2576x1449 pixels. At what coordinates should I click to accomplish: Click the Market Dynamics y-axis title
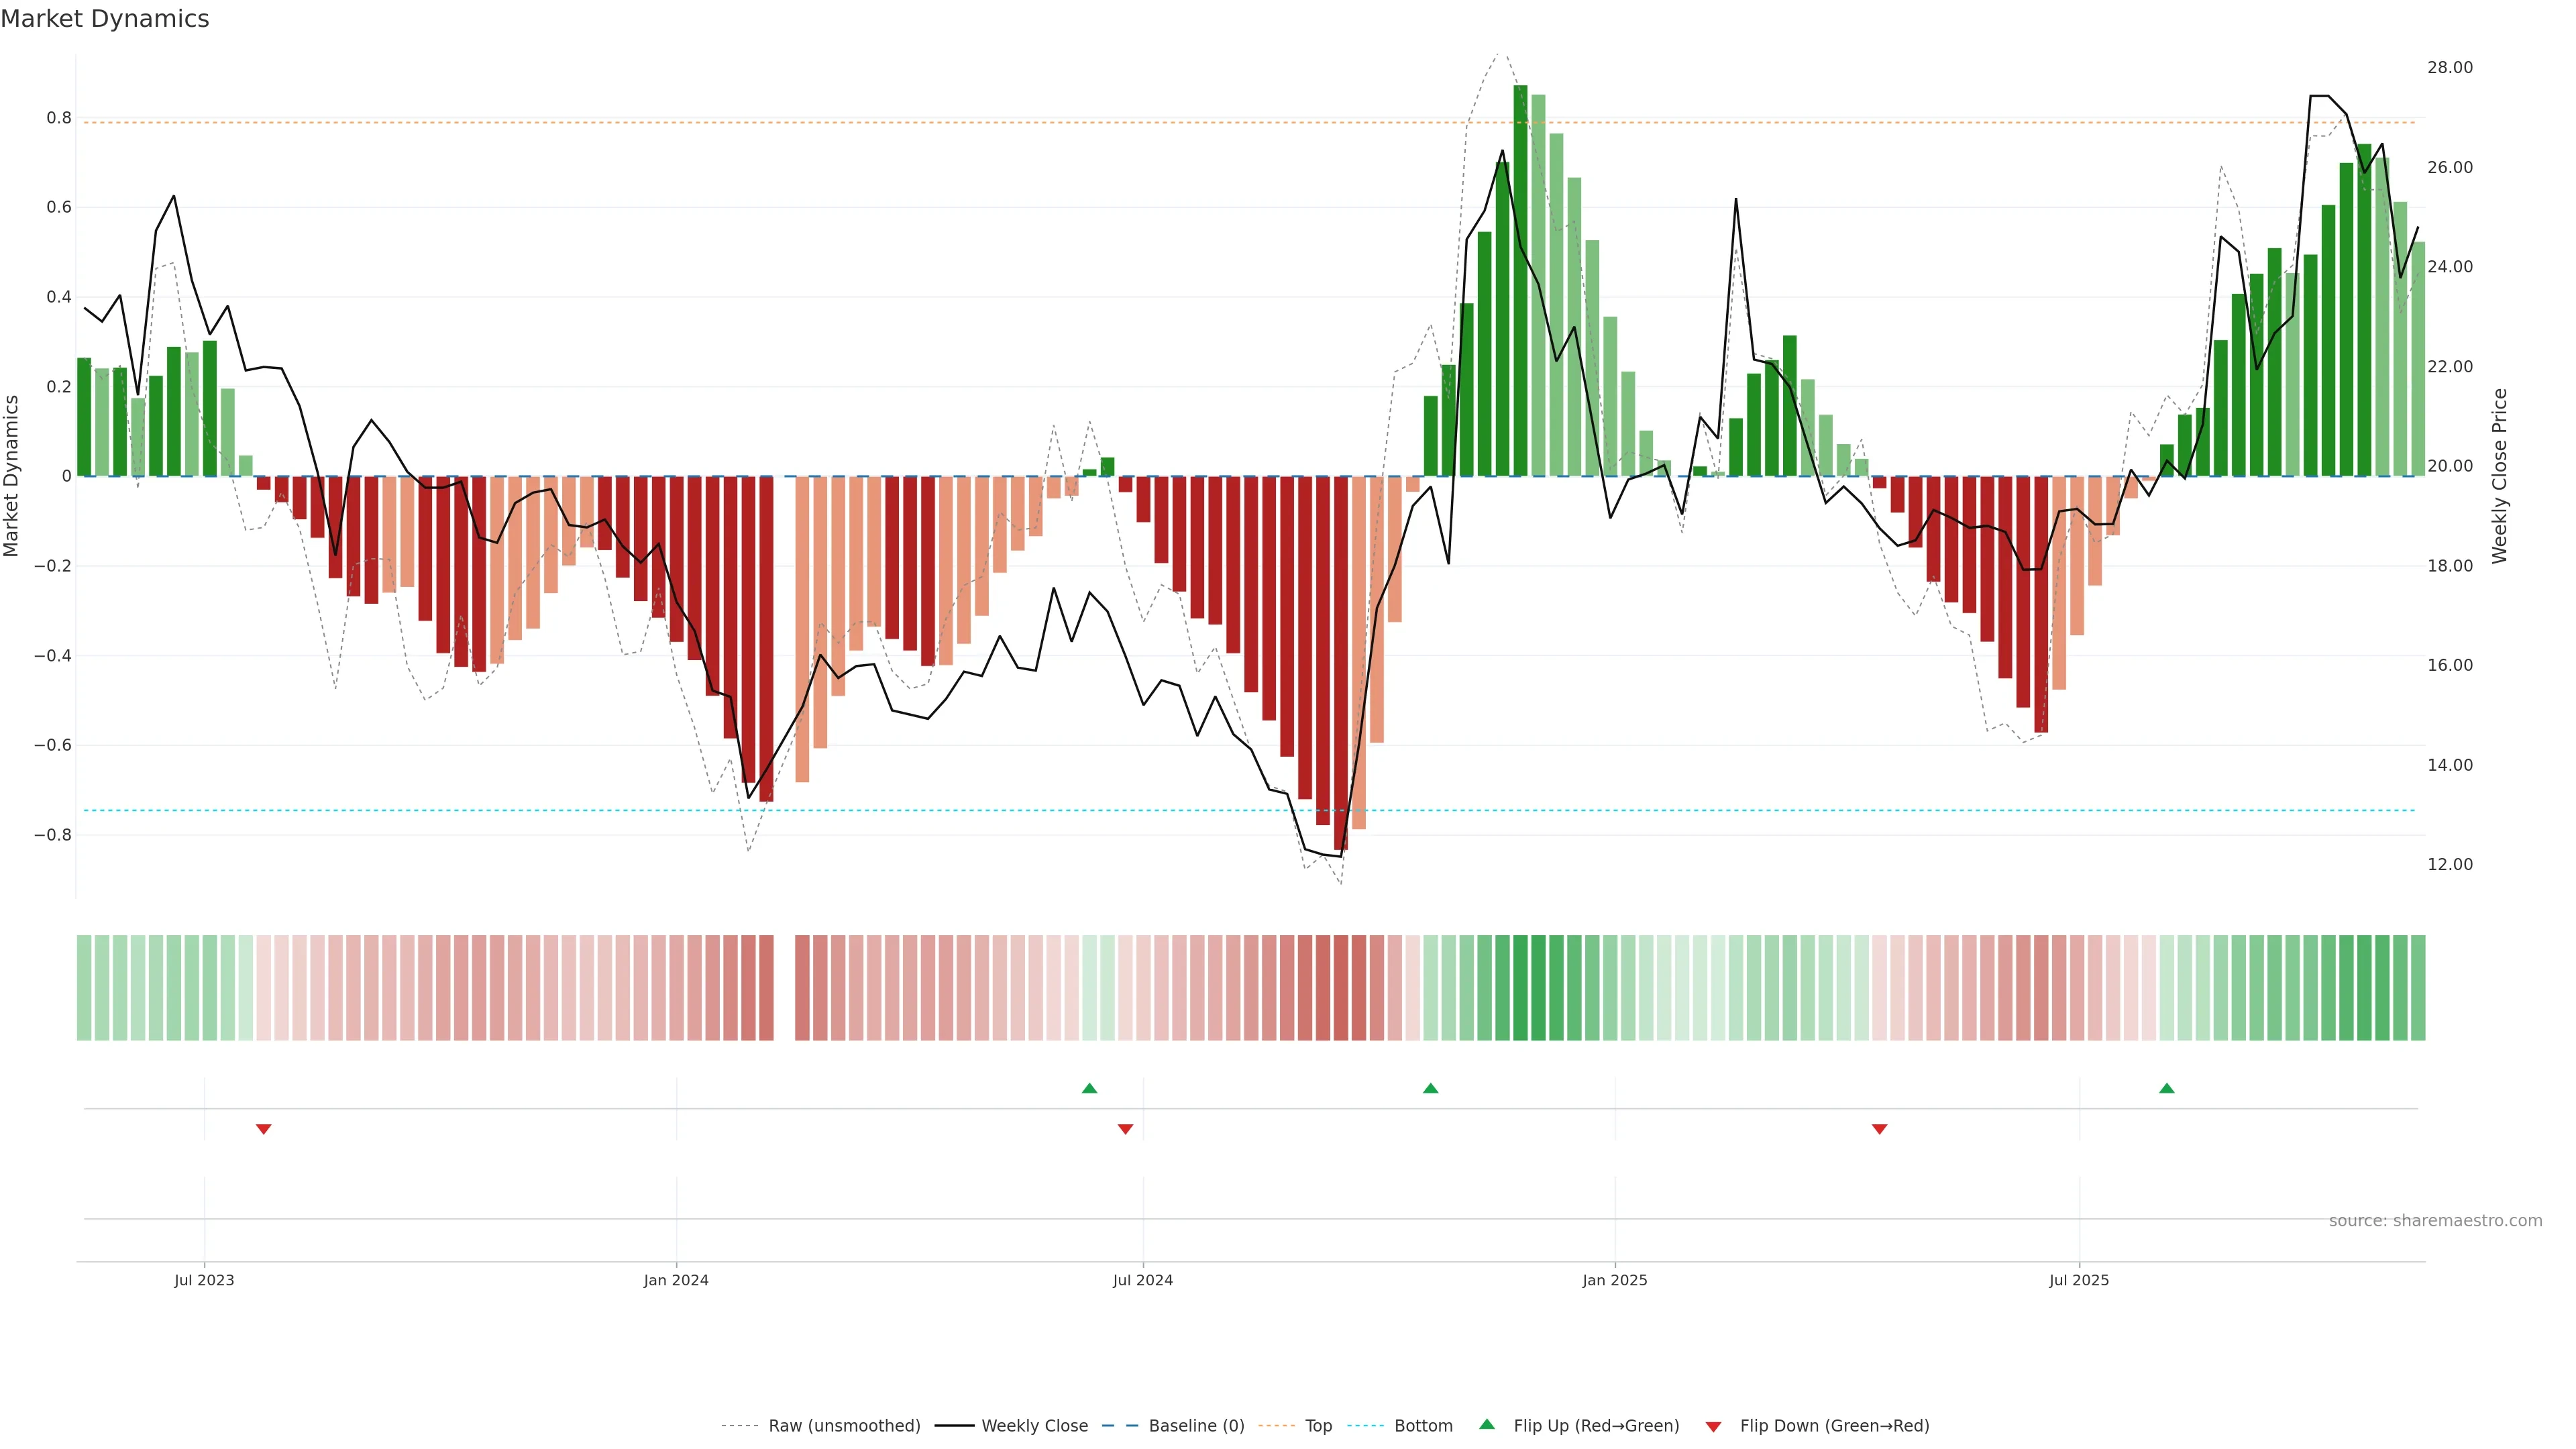pyautogui.click(x=12, y=476)
